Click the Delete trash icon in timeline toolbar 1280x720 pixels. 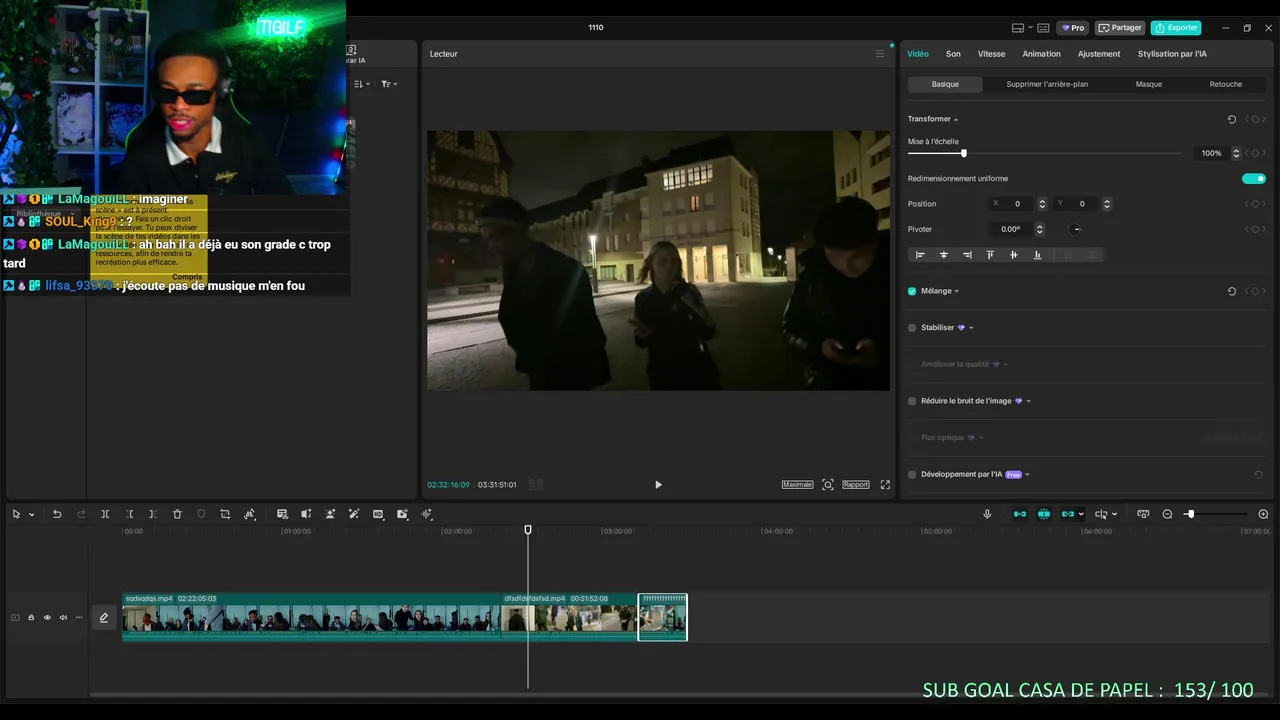pos(177,514)
